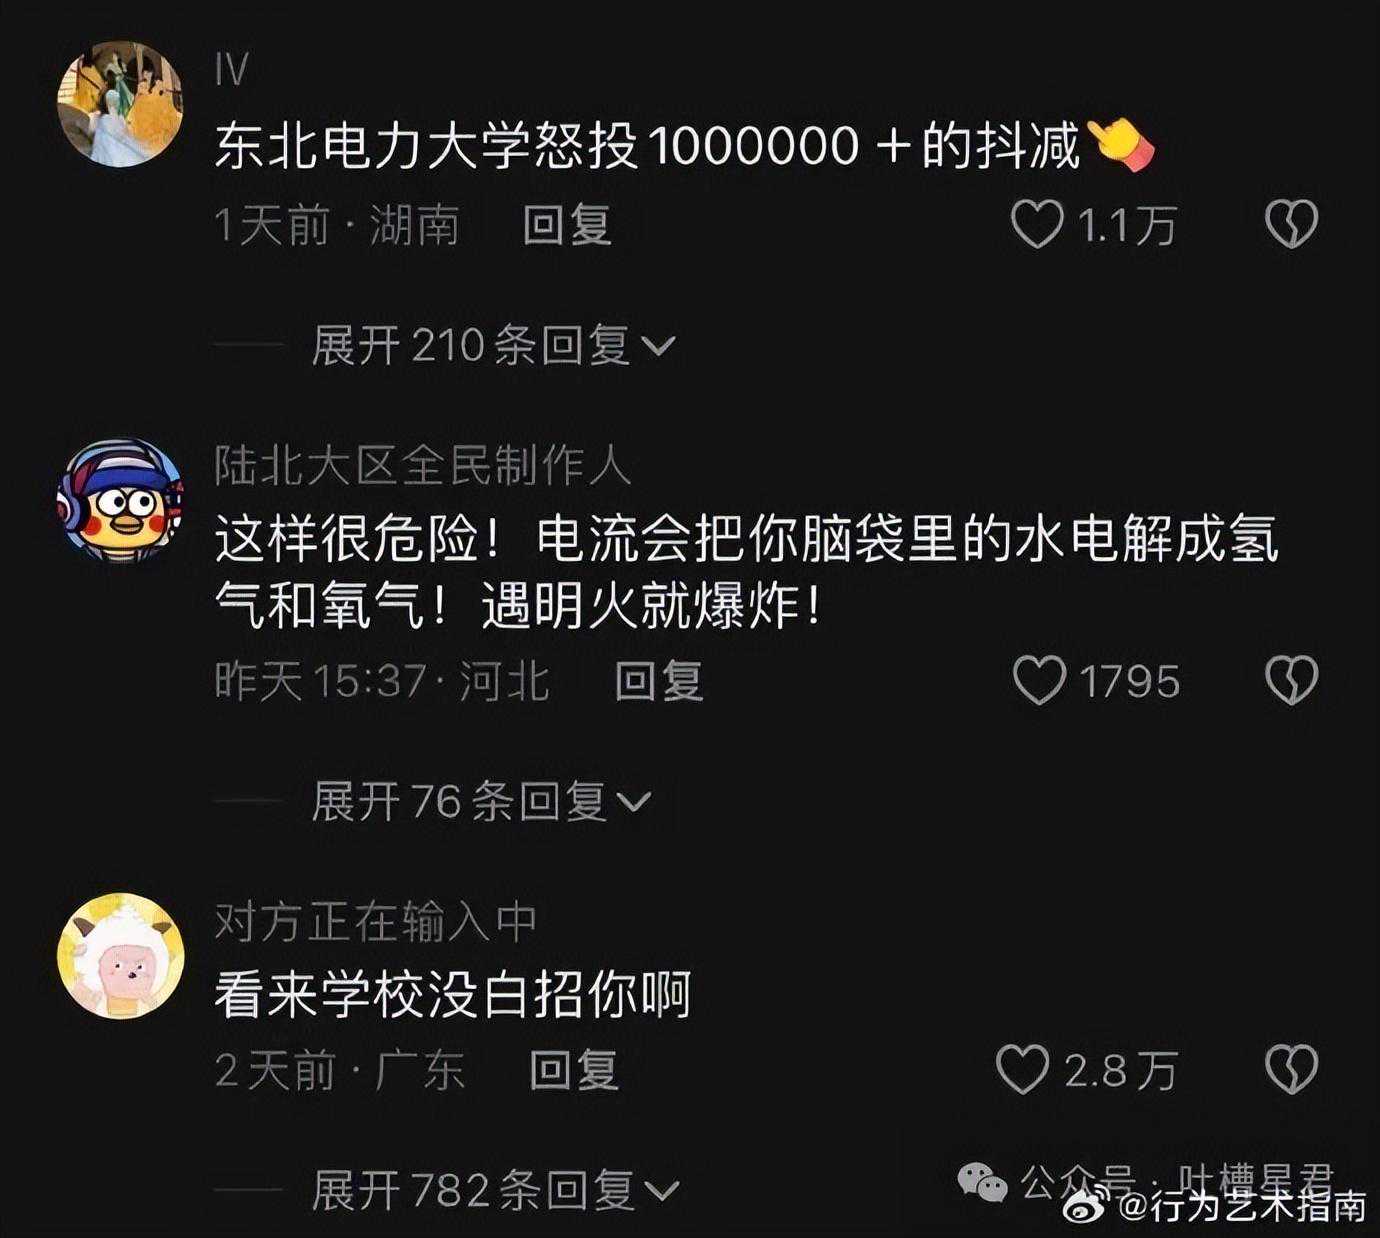Open username IV

click(231, 71)
